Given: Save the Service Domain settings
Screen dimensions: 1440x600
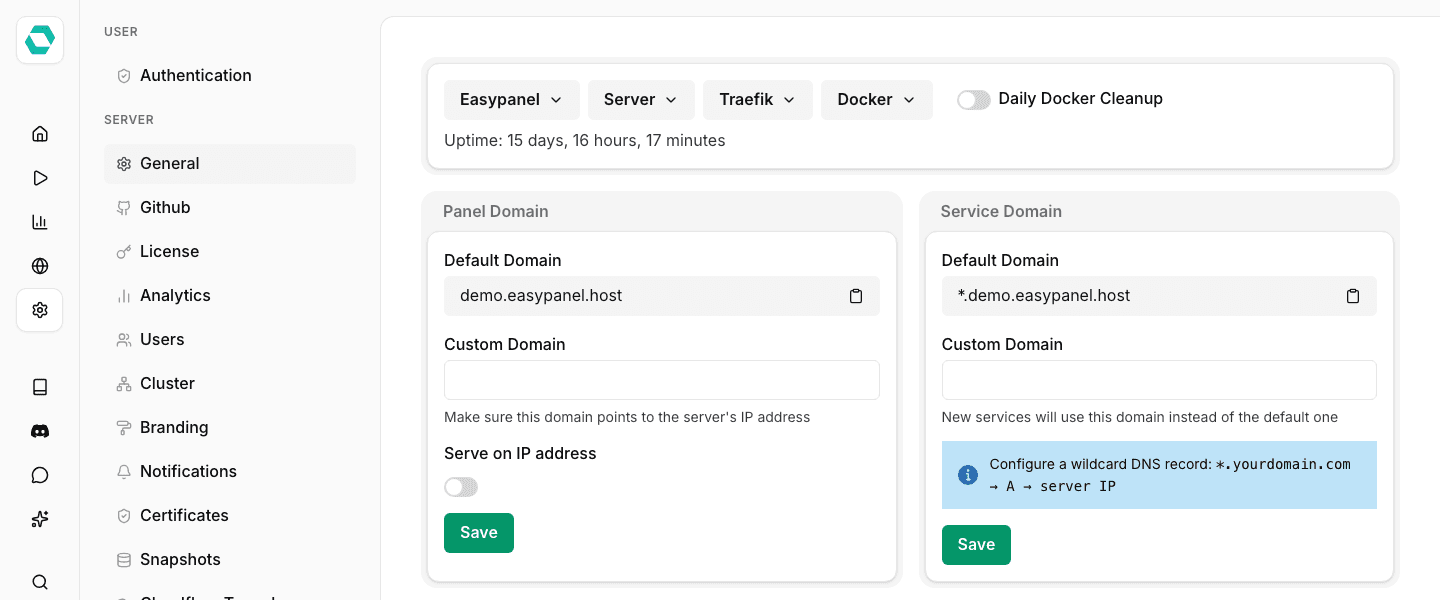Looking at the screenshot, I should click(976, 545).
